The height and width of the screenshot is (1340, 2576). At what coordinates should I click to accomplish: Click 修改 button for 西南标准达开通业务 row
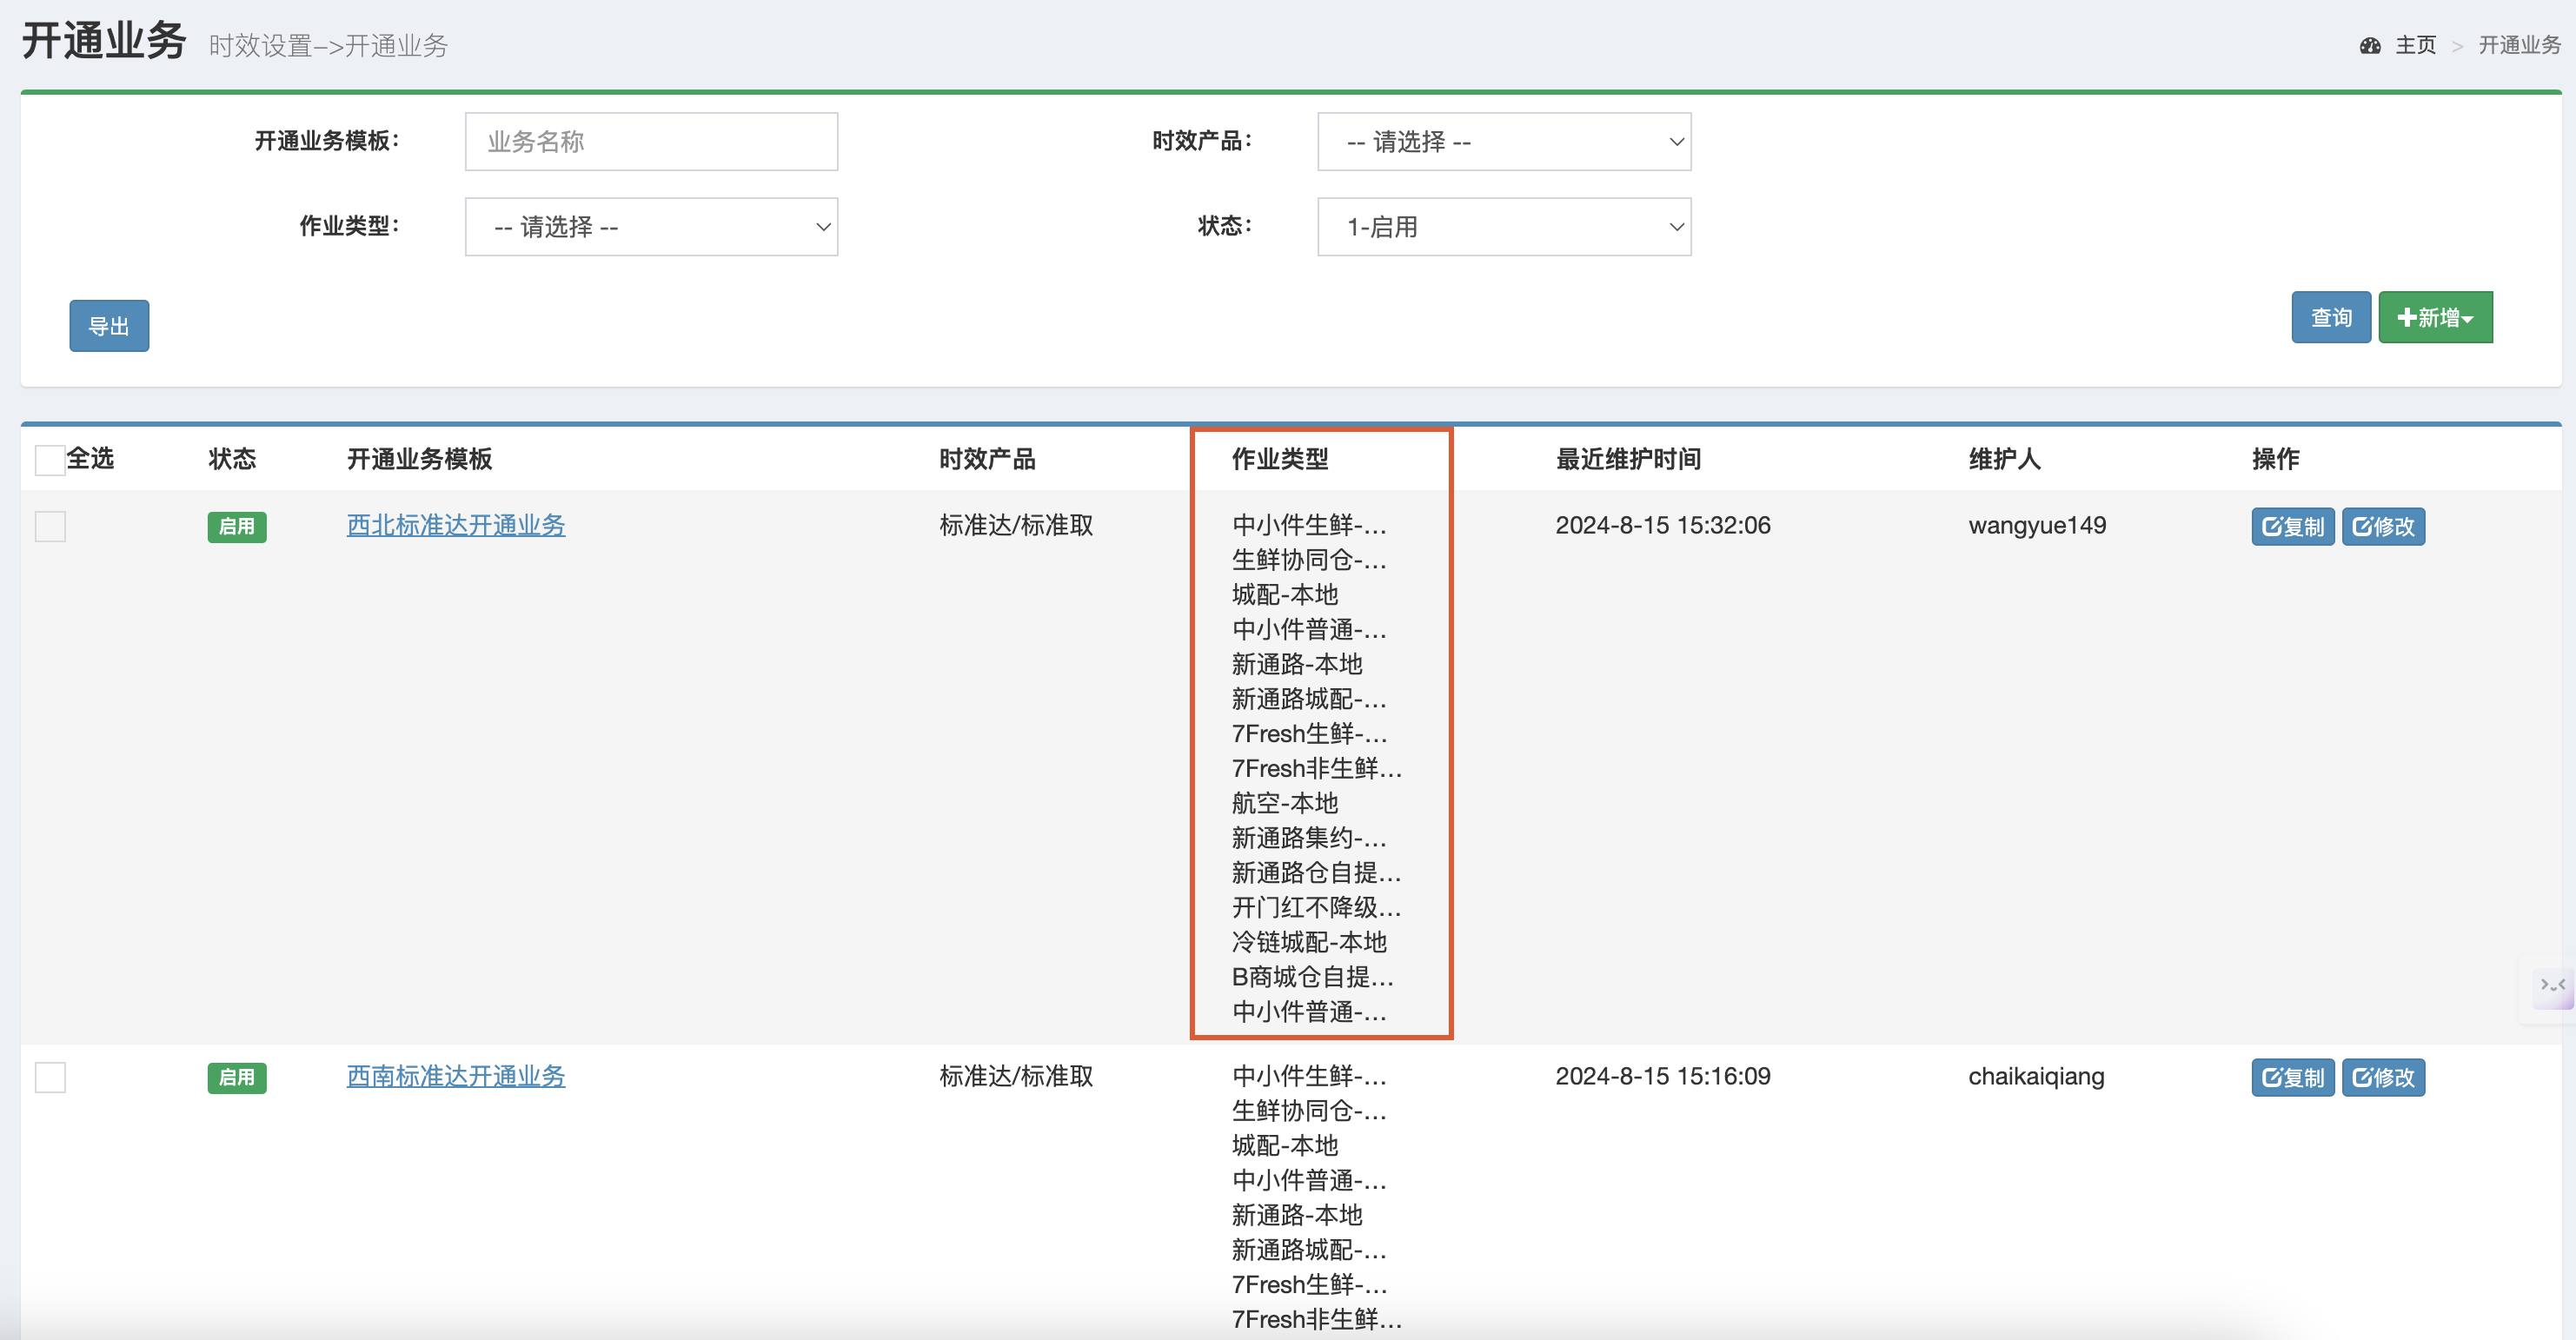coord(2382,1077)
